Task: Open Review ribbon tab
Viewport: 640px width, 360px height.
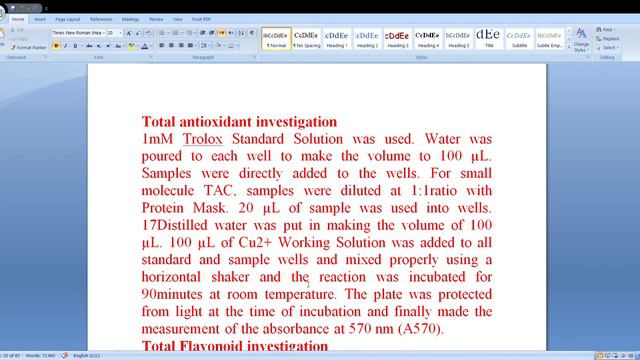Action: 156,19
